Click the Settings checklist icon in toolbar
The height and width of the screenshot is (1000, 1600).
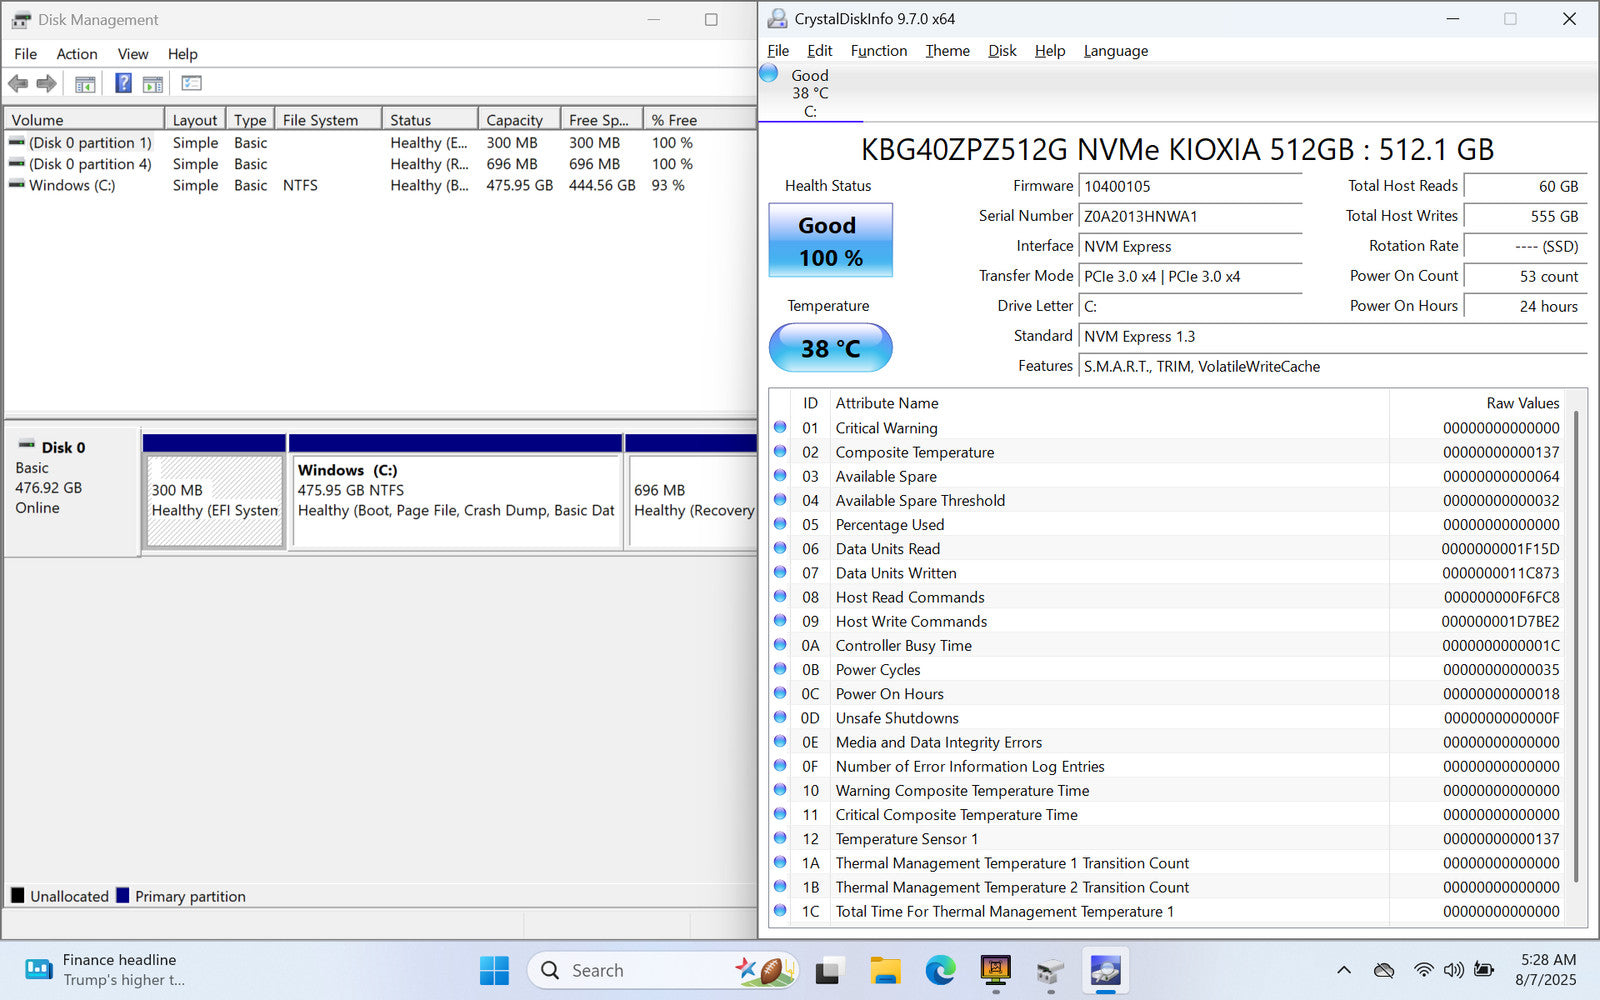[191, 84]
